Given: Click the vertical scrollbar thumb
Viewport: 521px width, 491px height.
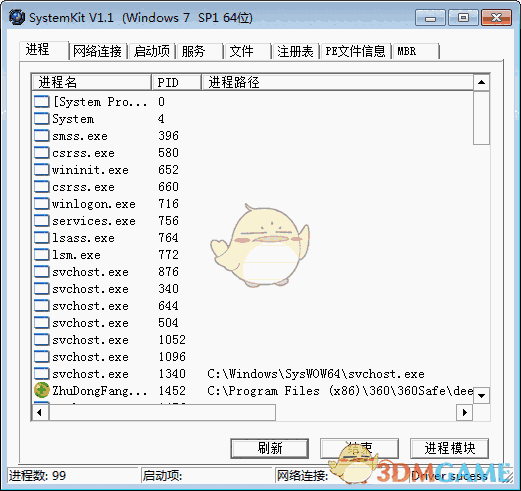Looking at the screenshot, I should [481, 118].
